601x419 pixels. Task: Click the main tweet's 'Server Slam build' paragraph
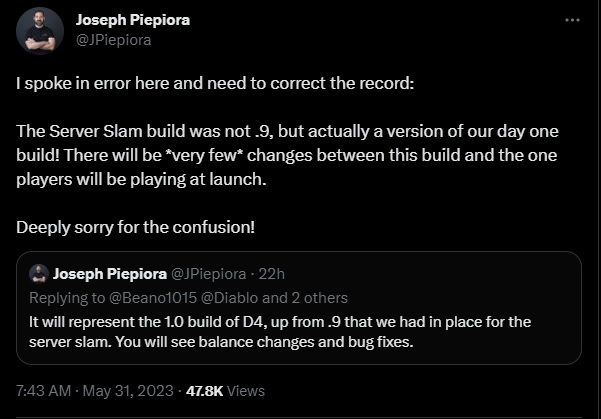(x=287, y=155)
